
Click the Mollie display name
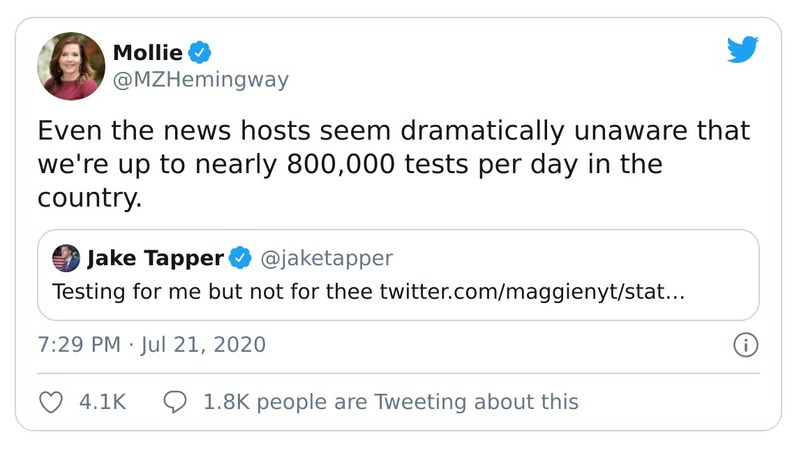[148, 52]
